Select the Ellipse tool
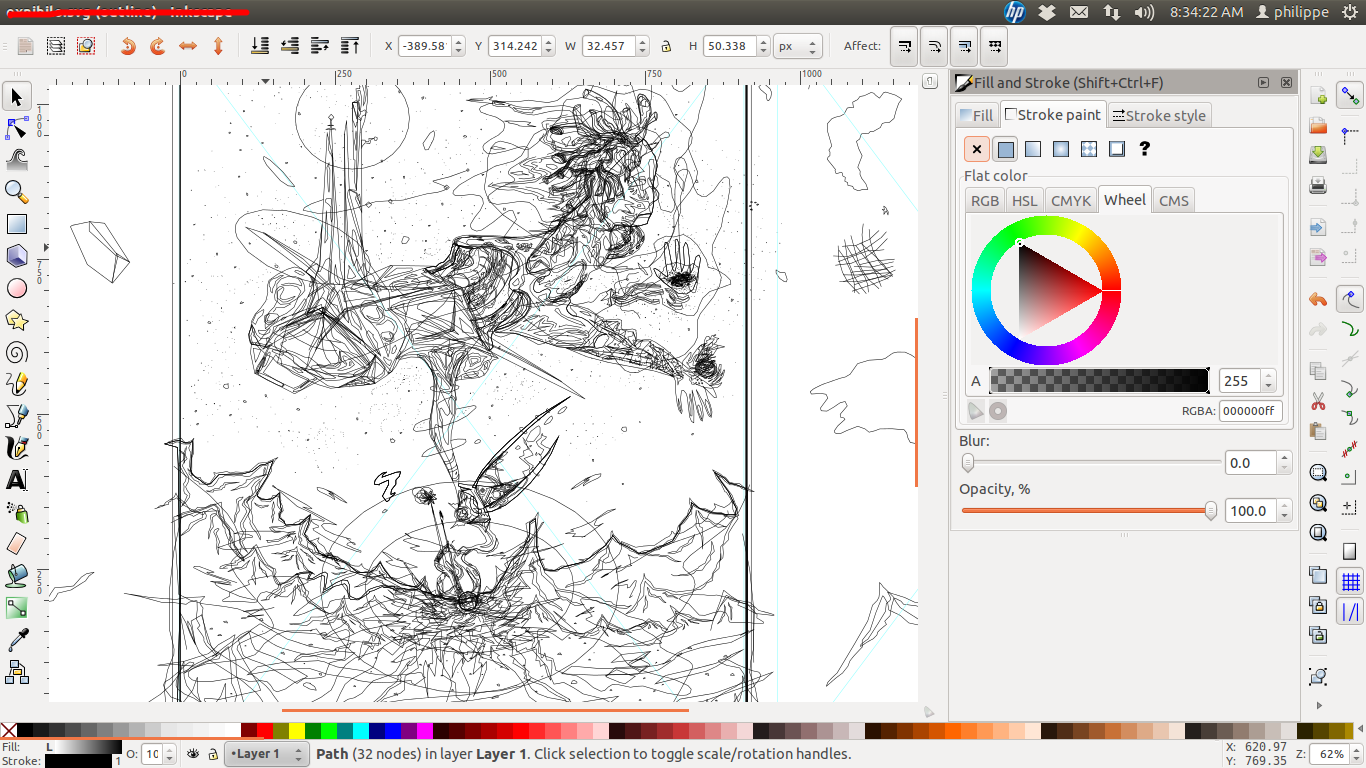The width and height of the screenshot is (1366, 768). (16, 288)
